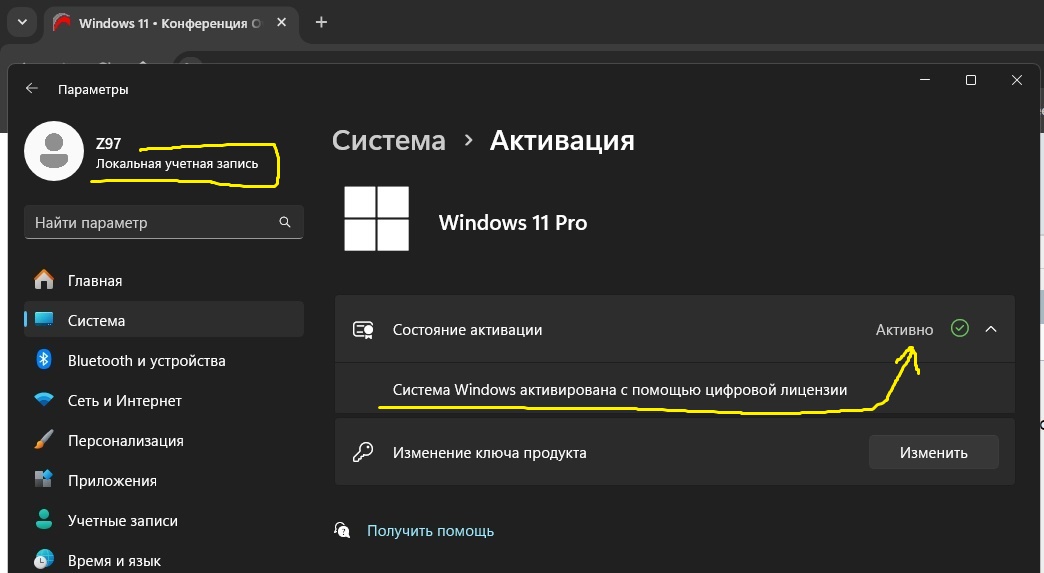Click the green activation checkmark icon
The height and width of the screenshot is (573, 1044).
(959, 328)
